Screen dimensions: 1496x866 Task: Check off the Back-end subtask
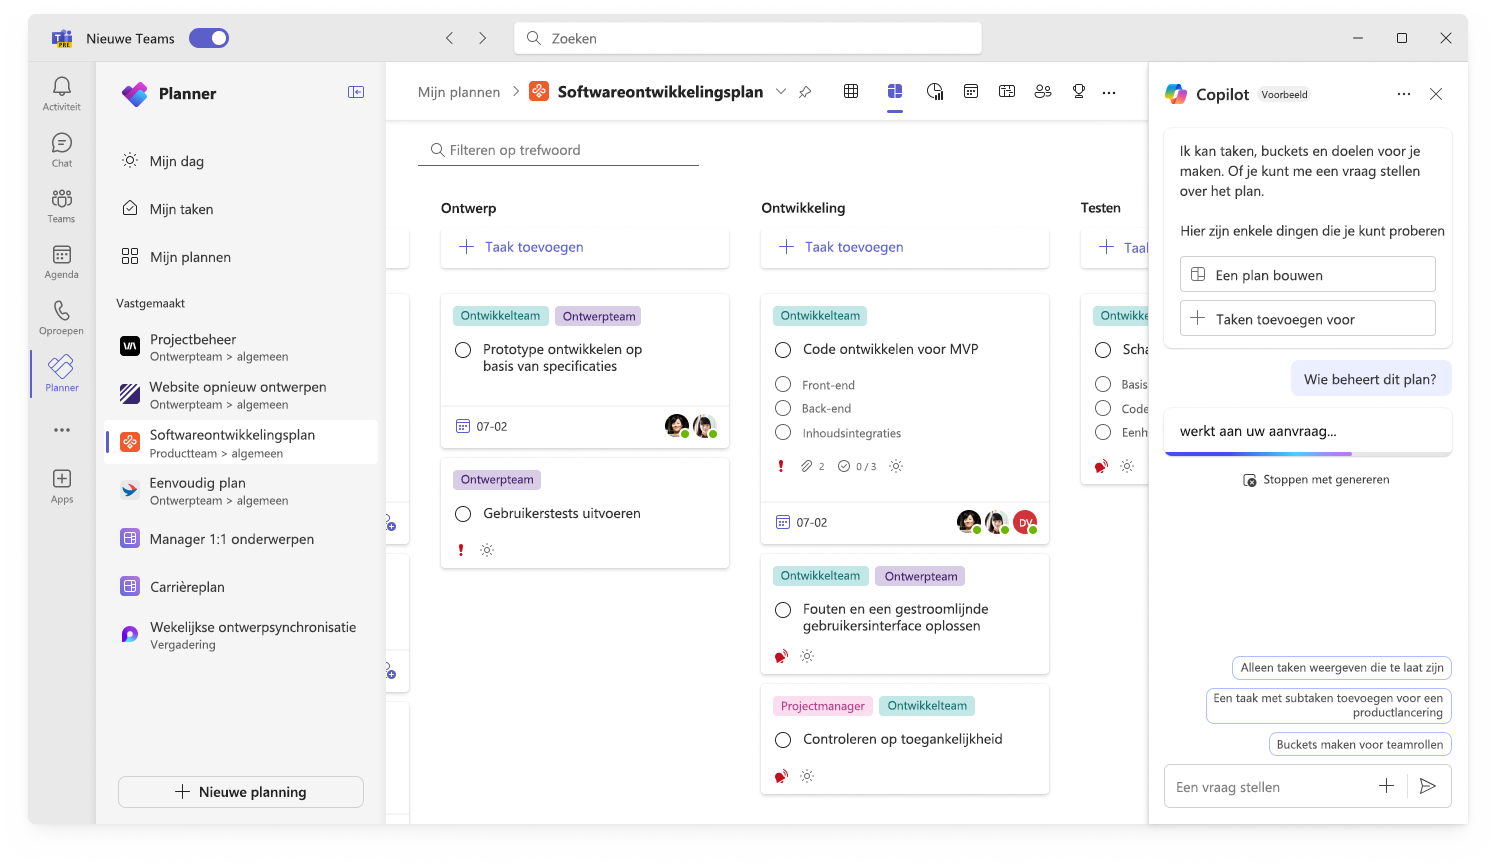point(783,408)
